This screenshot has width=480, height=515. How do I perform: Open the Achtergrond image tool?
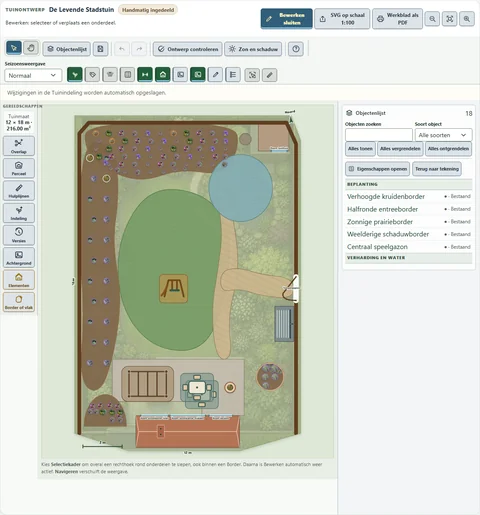pos(19,258)
